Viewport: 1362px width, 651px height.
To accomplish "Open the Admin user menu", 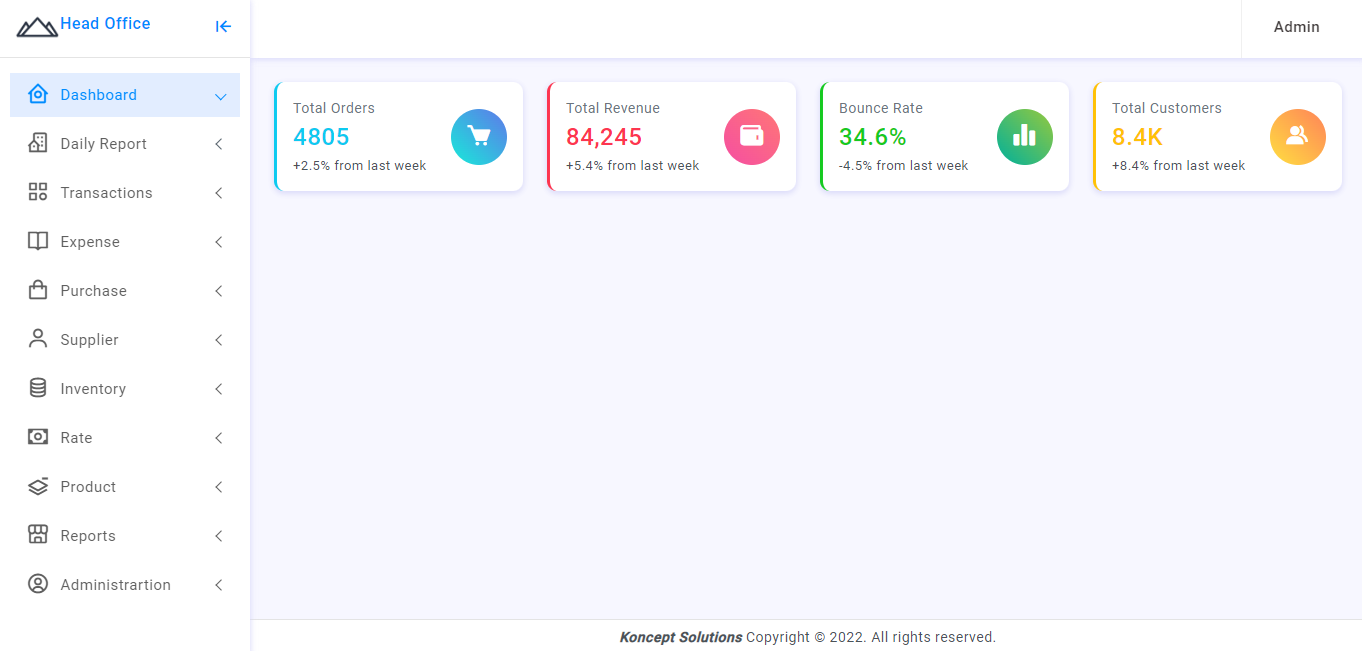I will click(1296, 27).
